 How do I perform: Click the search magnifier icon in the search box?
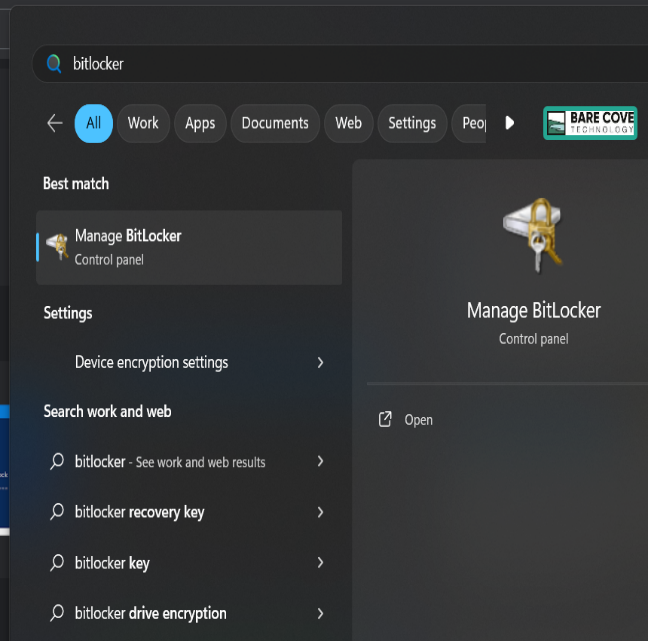click(54, 64)
